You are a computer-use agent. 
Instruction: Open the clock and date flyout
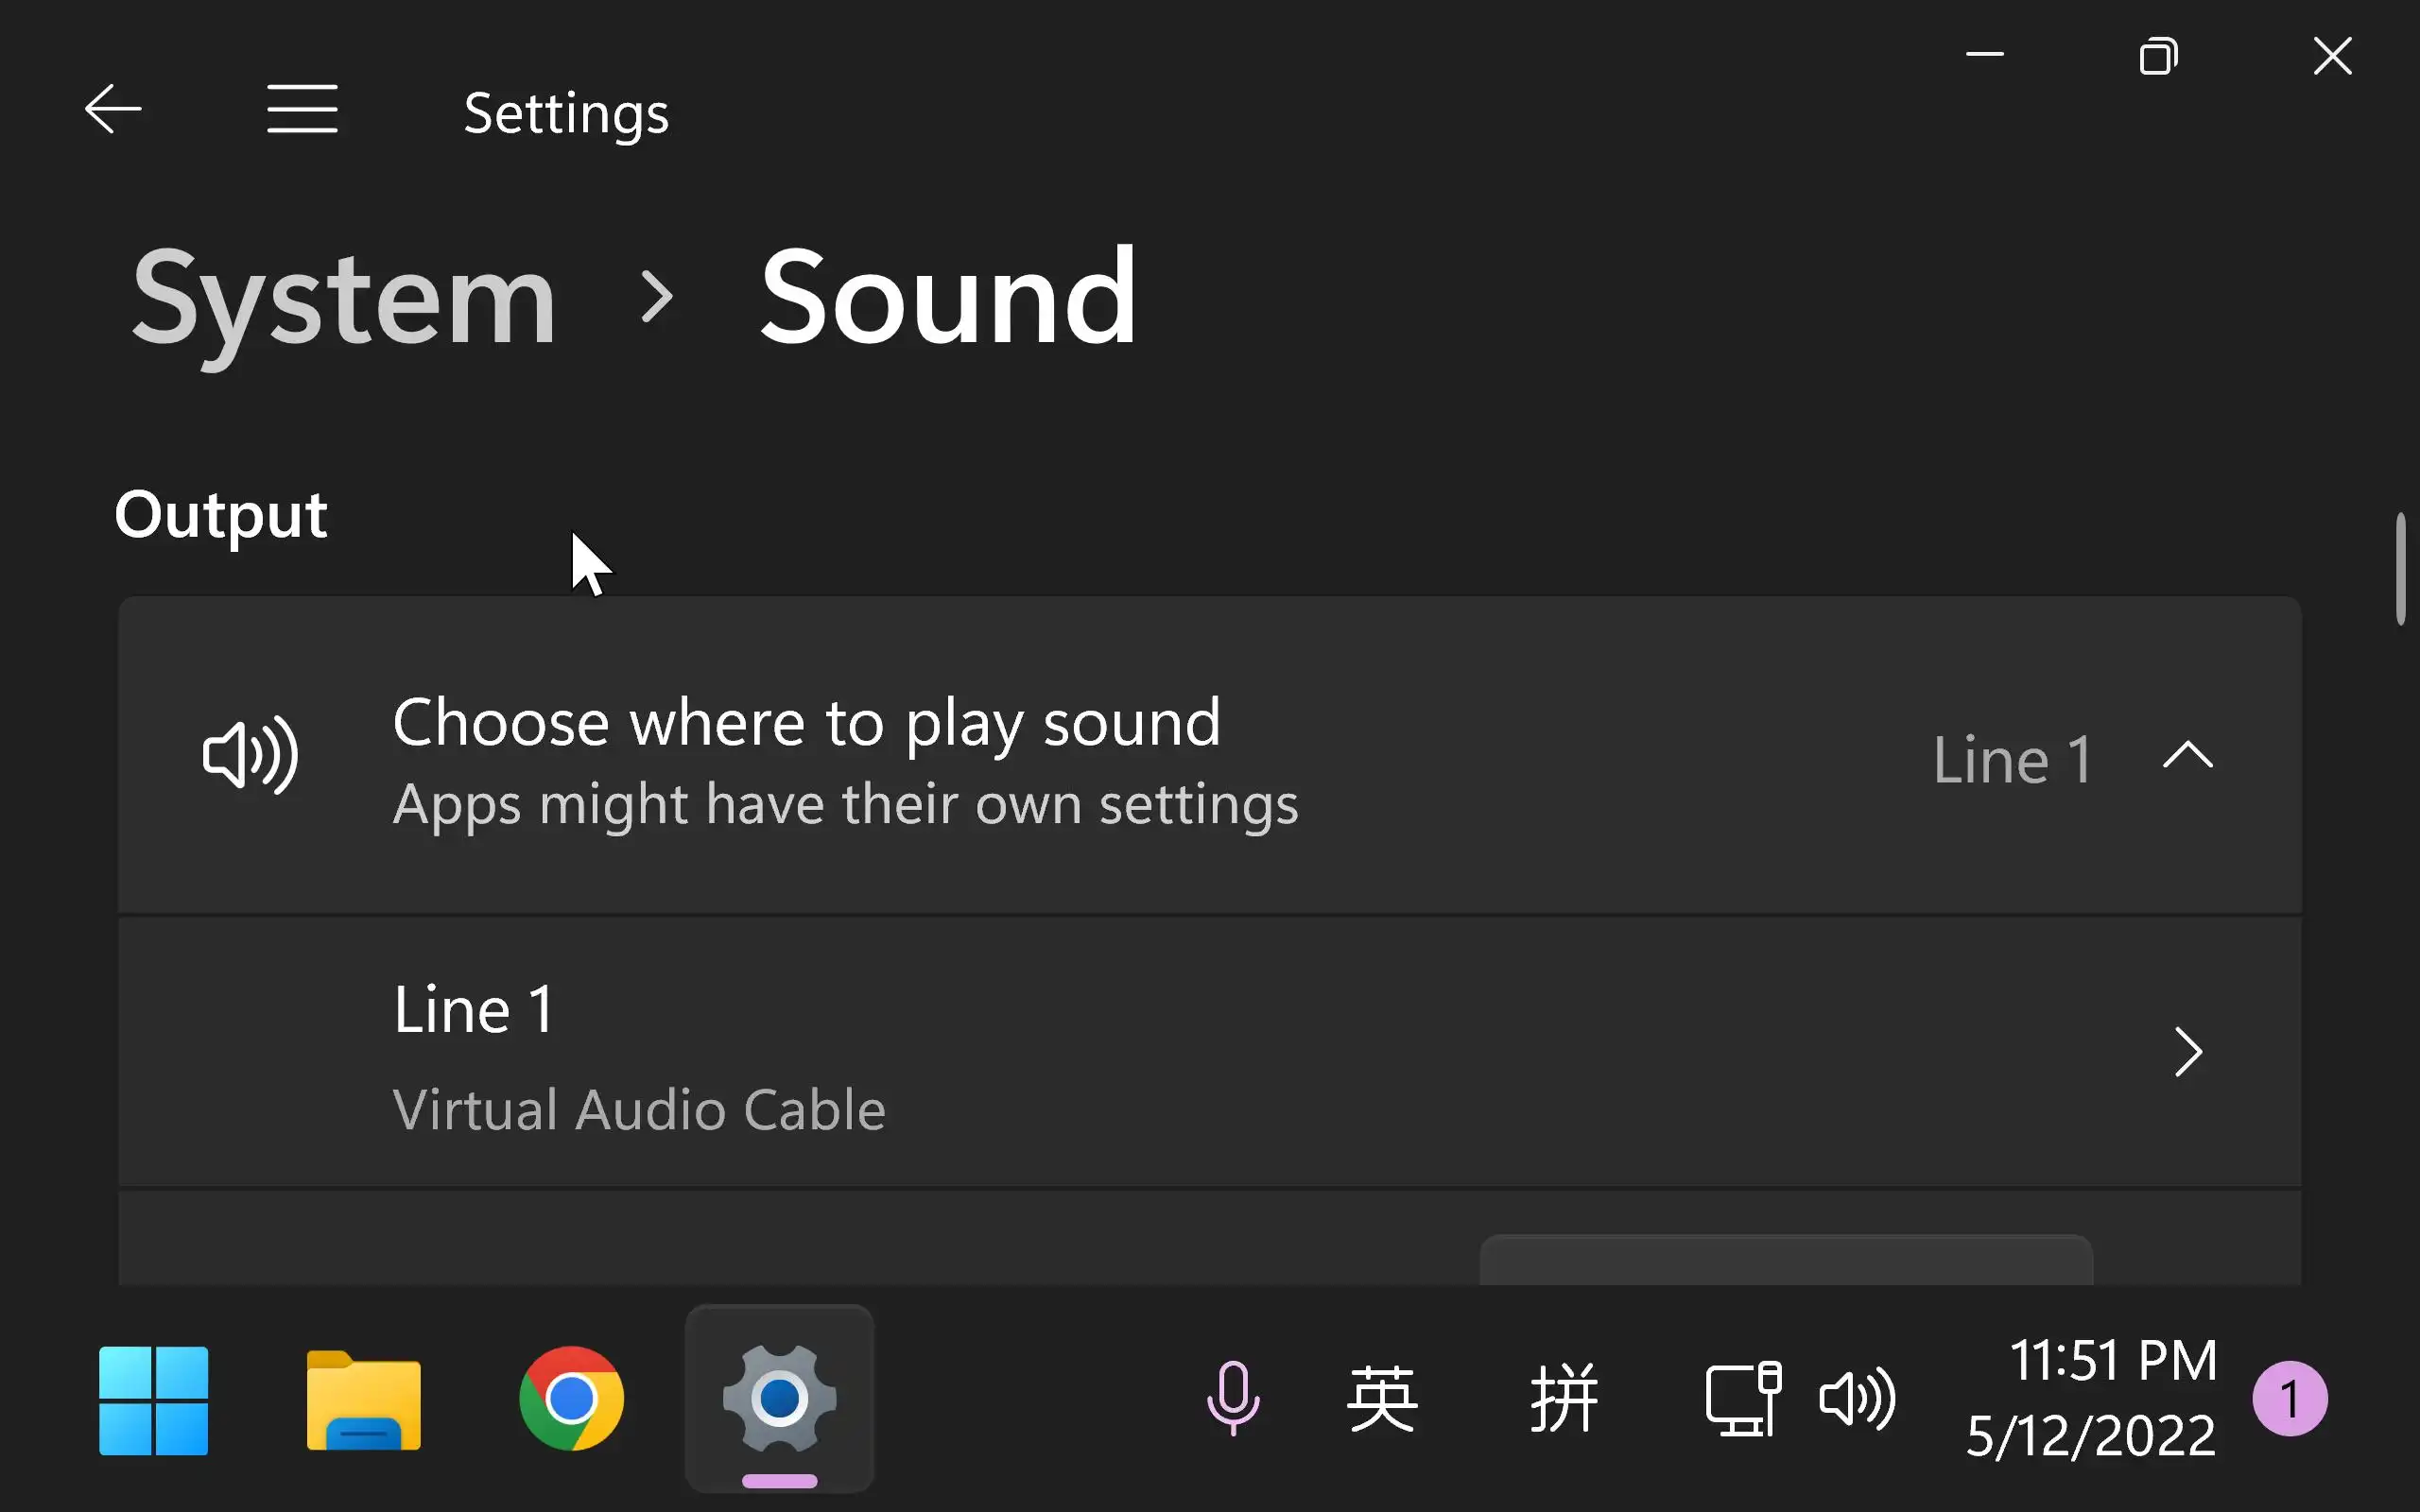(2092, 1398)
